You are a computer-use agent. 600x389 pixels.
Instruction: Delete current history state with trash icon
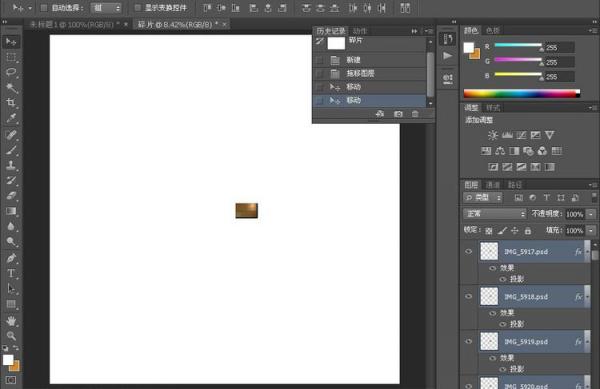(415, 114)
